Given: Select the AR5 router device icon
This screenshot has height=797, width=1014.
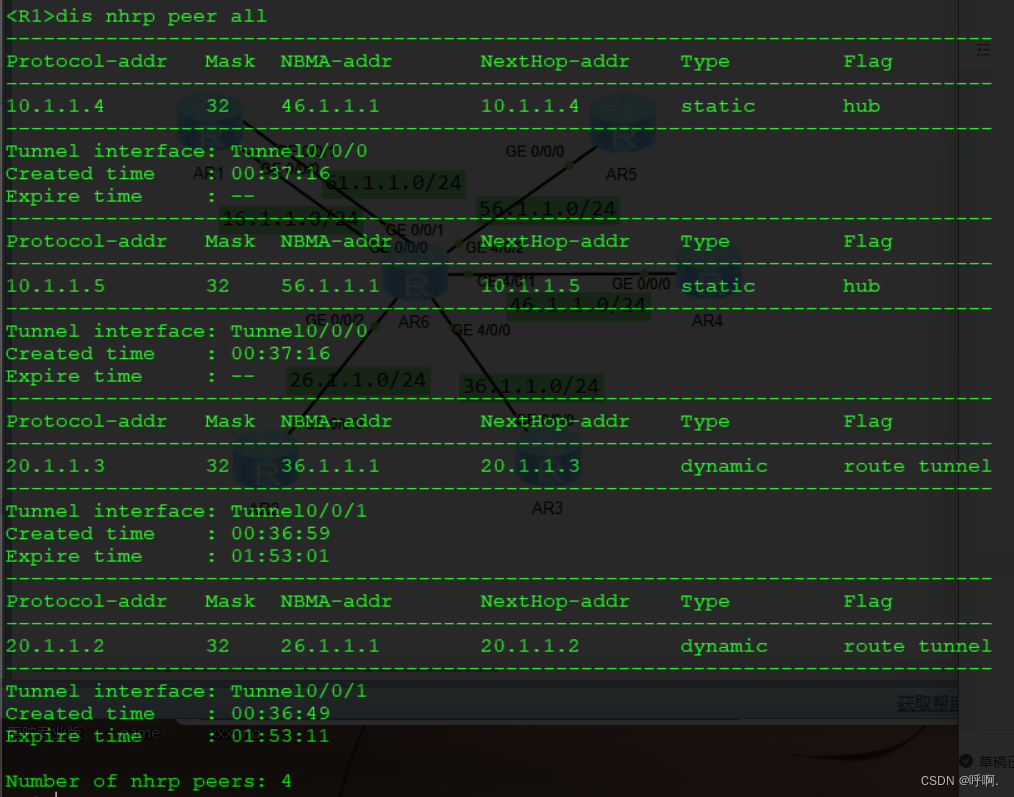Looking at the screenshot, I should [x=622, y=122].
